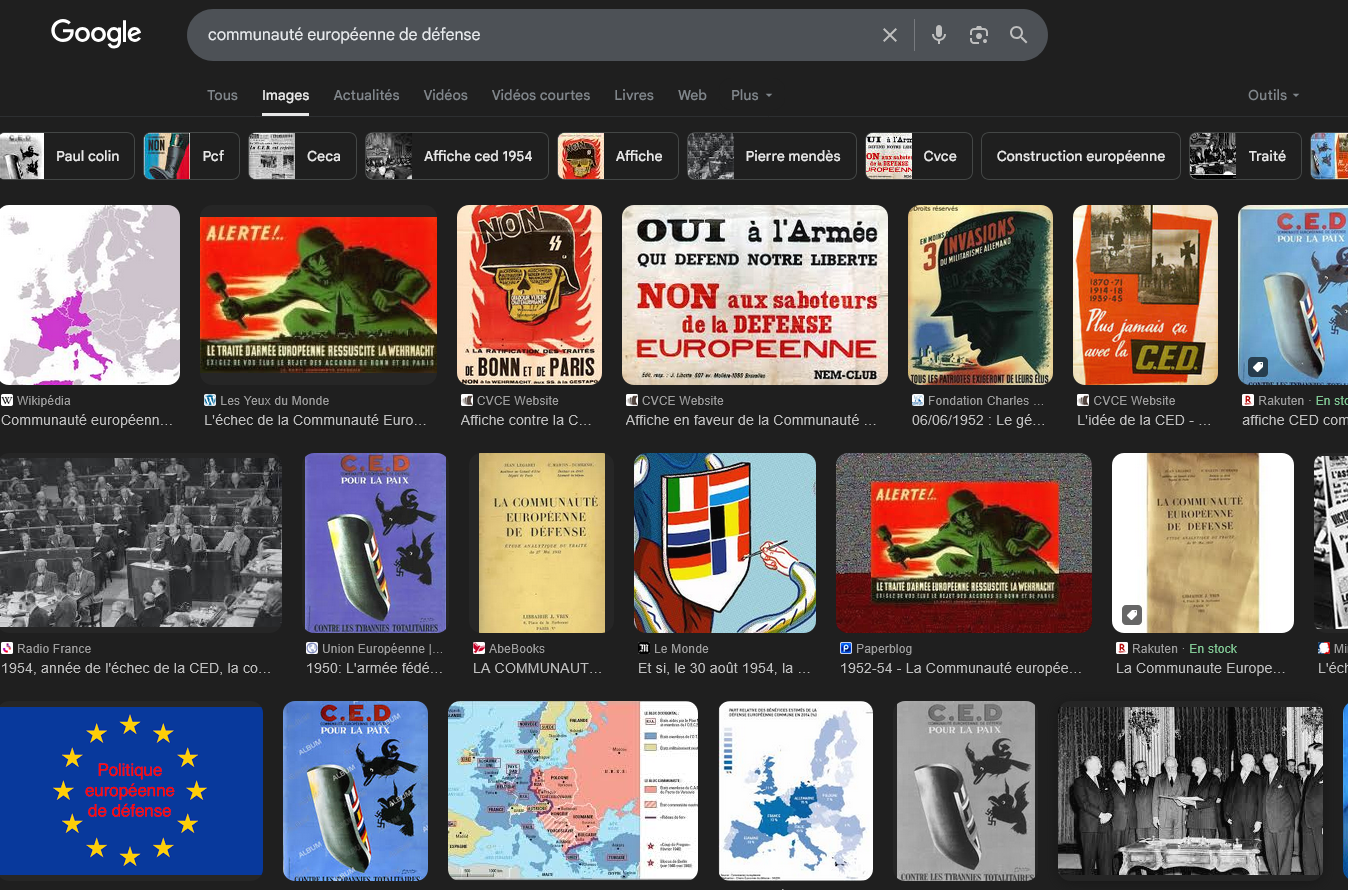The width and height of the screenshot is (1348, 890).
Task: Open the AbeBooks book cover thumbnail
Action: tap(541, 543)
